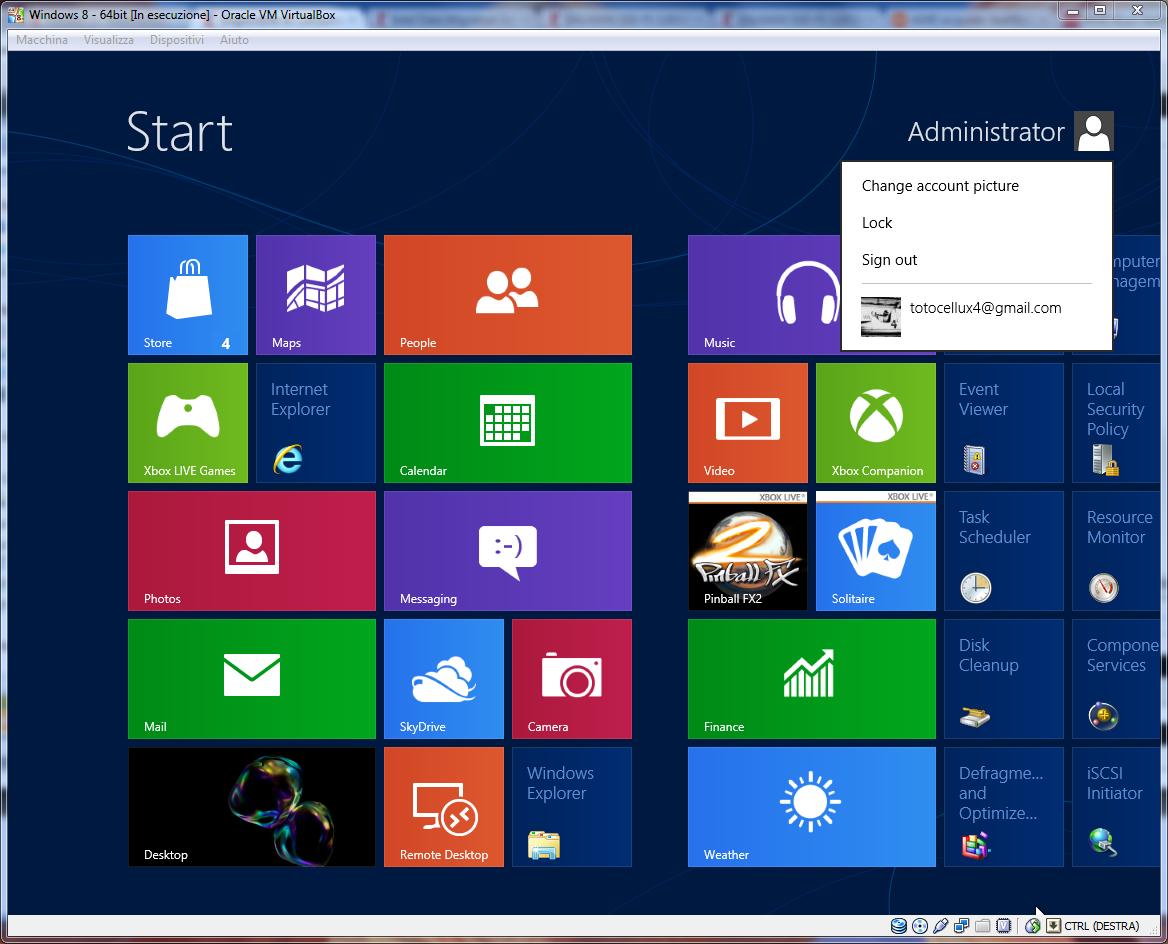
Task: Open the Aiuto menu
Action: click(234, 40)
